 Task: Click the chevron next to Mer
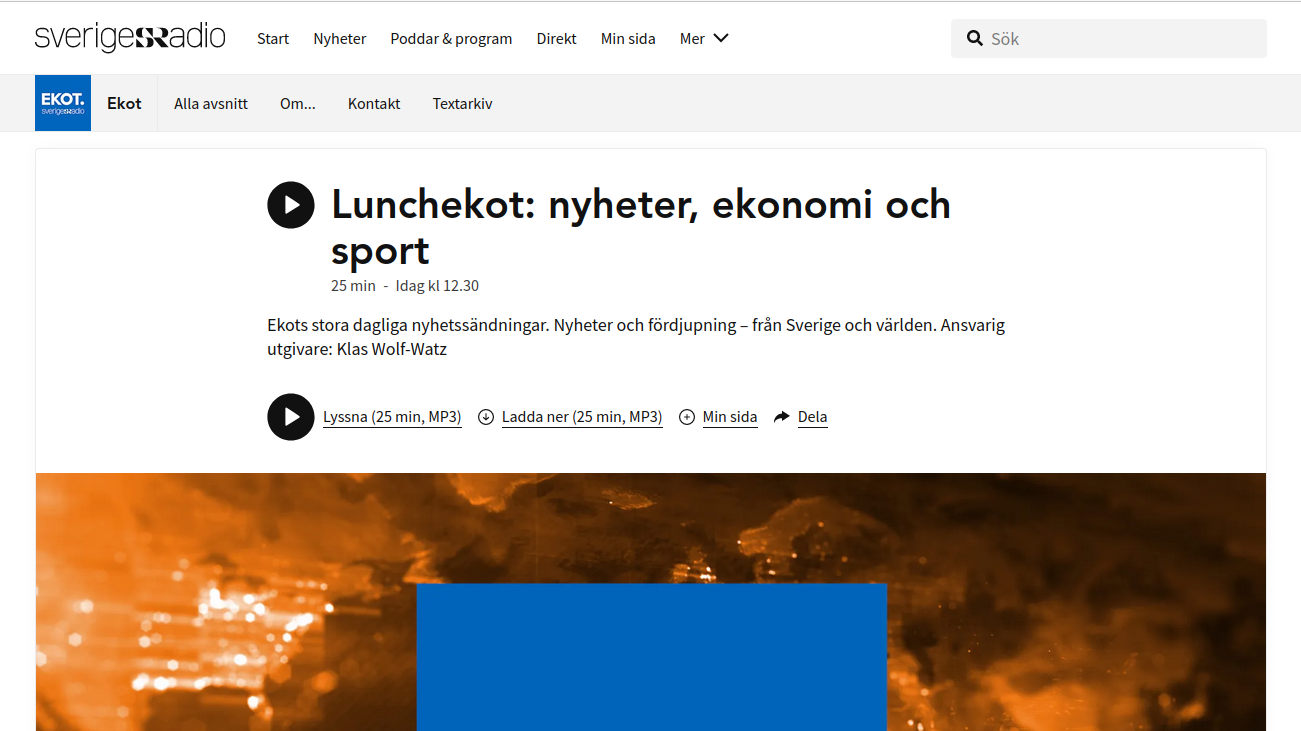(721, 38)
